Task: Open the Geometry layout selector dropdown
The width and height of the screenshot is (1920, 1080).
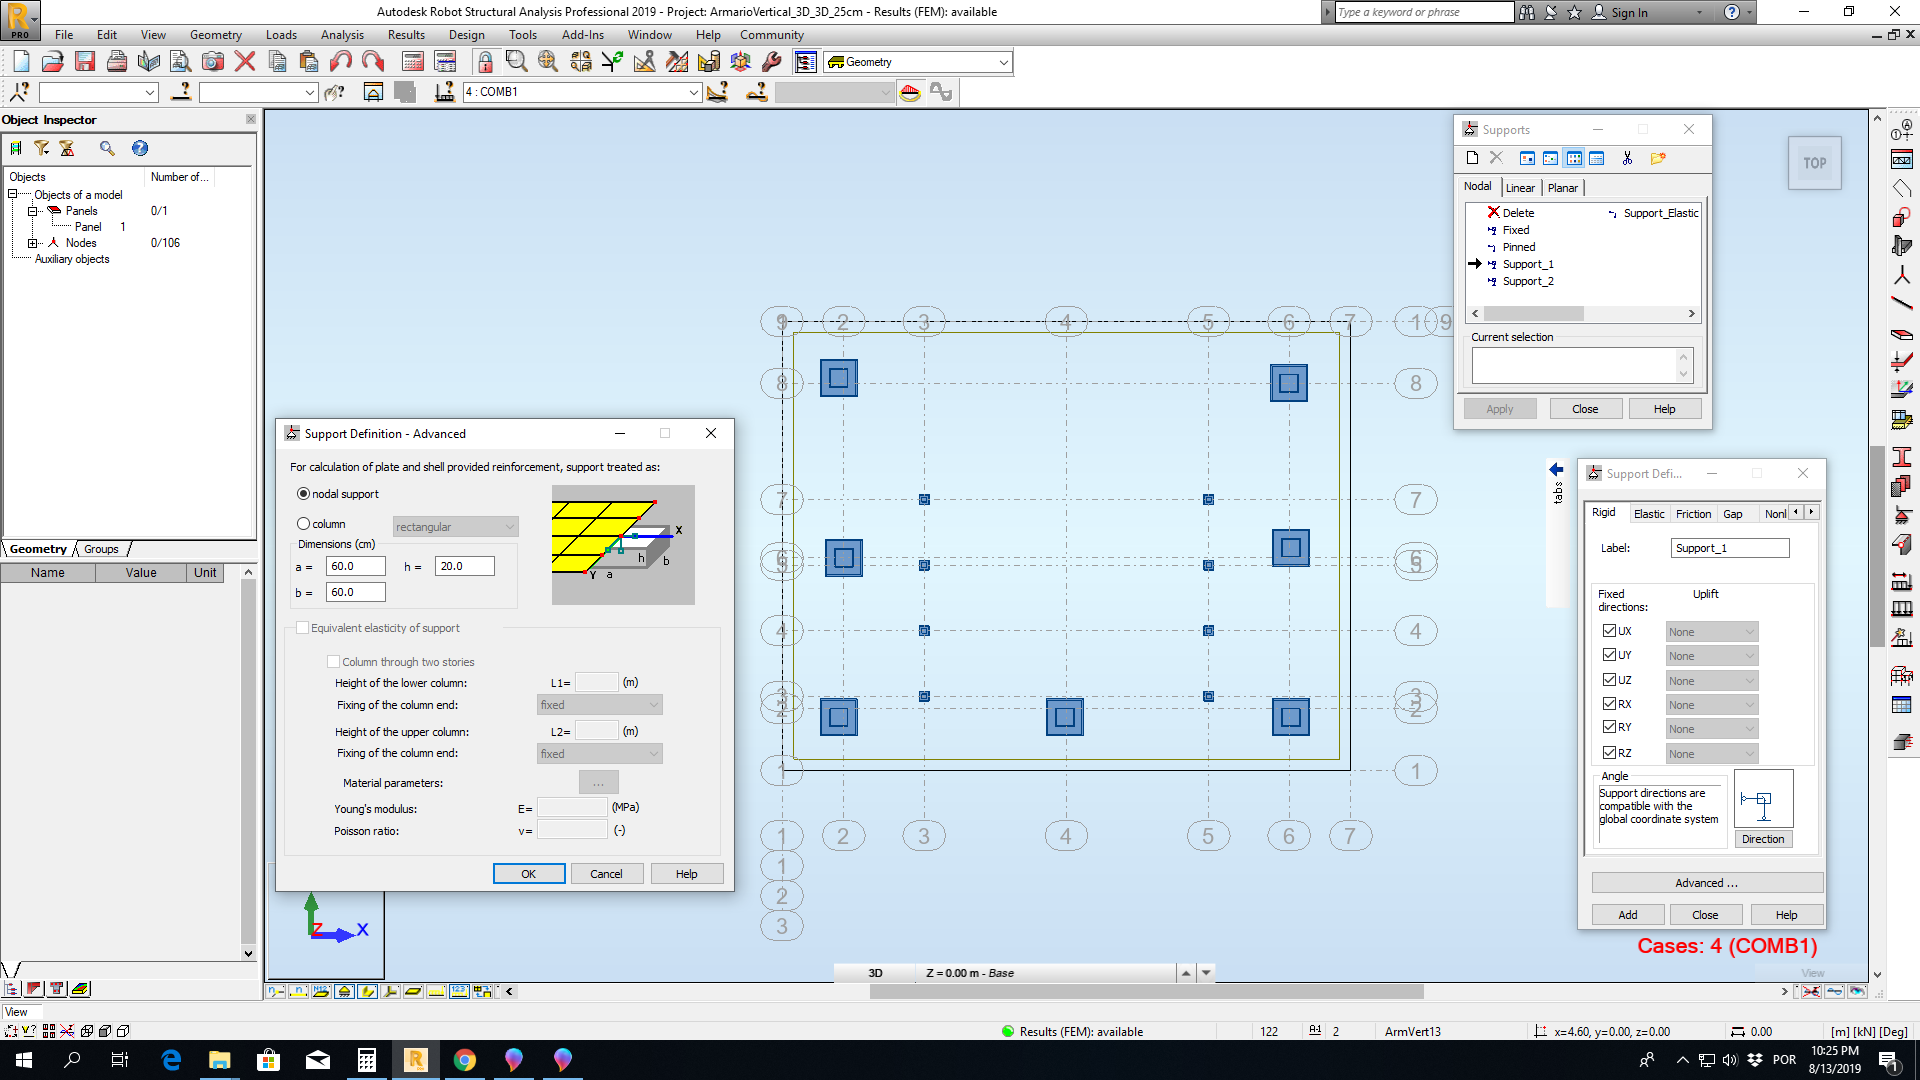Action: click(x=1002, y=61)
